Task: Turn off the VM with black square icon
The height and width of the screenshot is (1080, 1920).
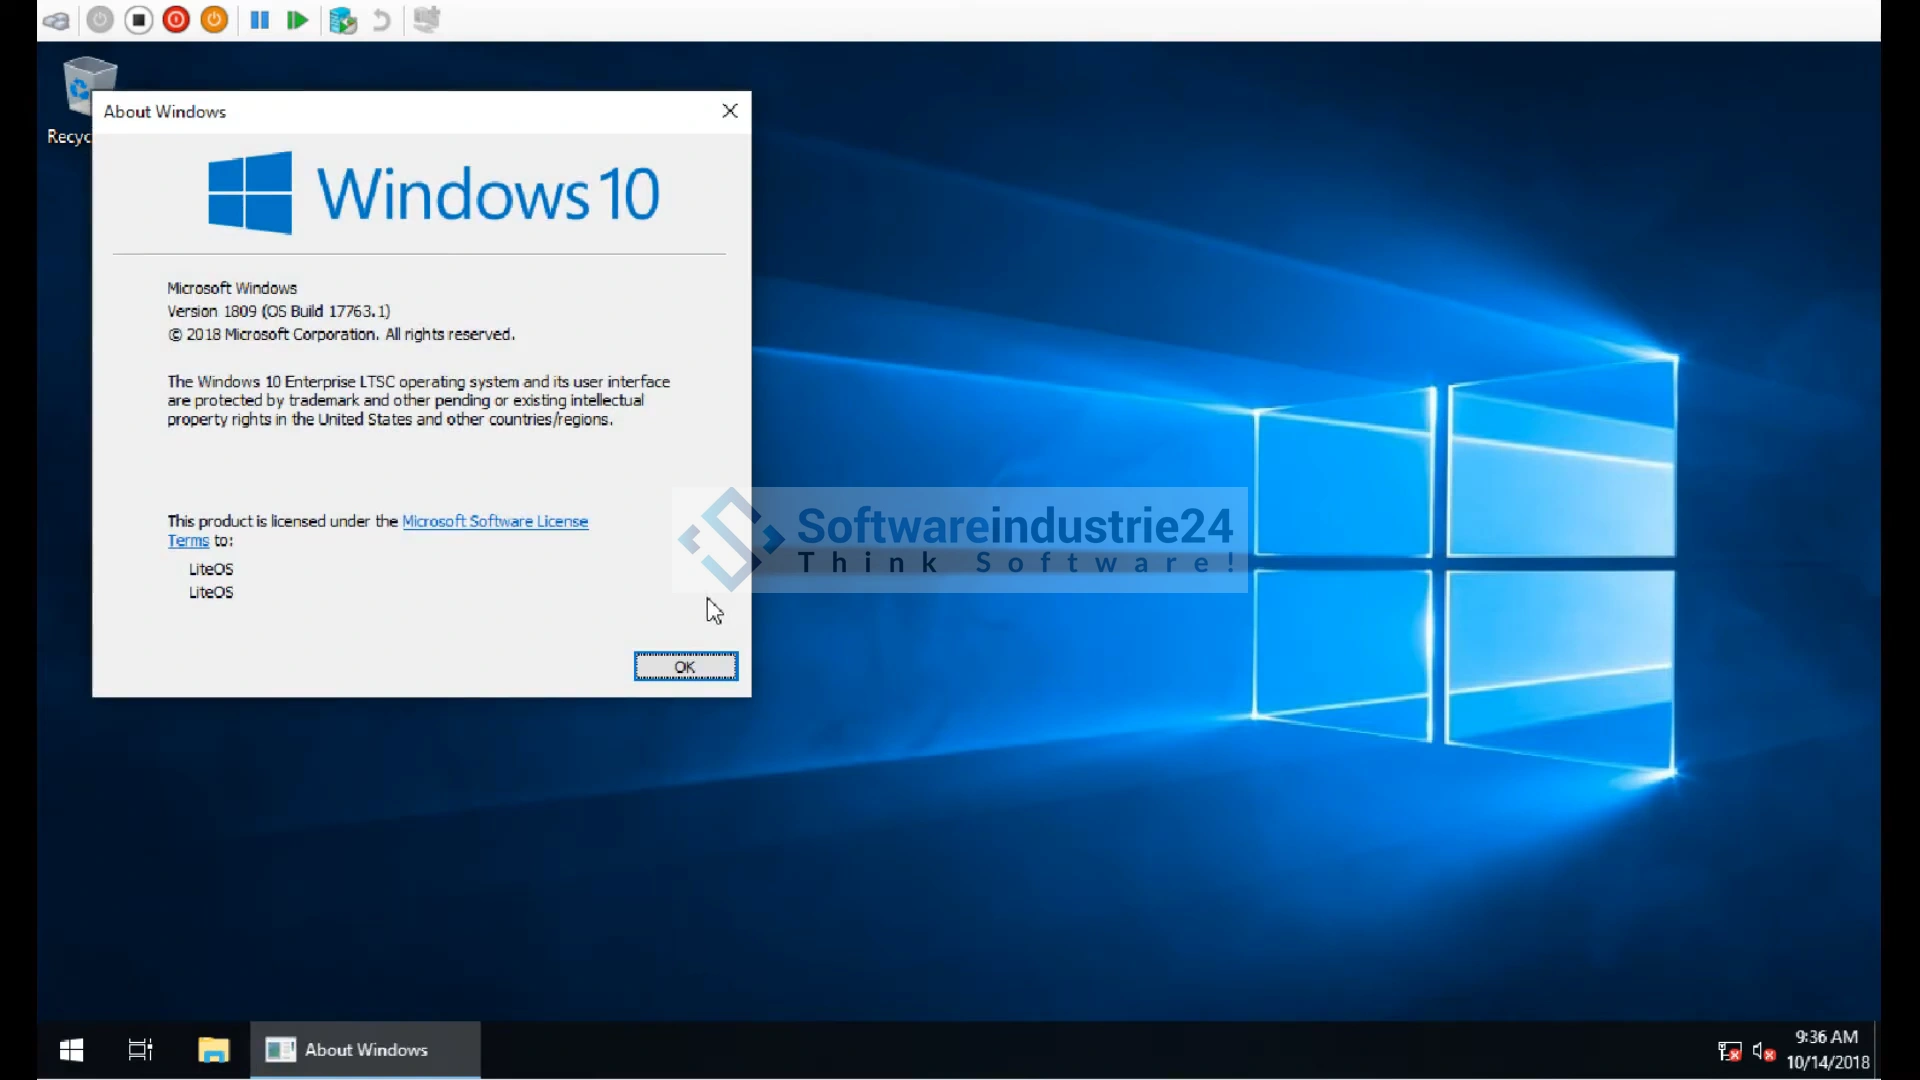Action: (139, 20)
